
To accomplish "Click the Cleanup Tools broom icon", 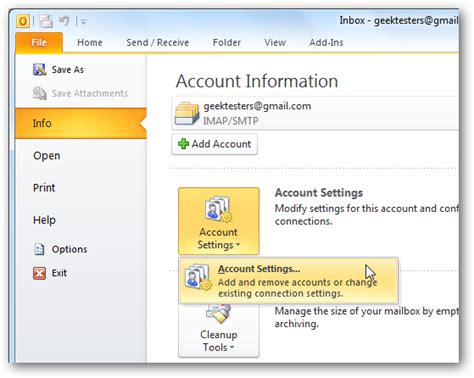I will [219, 314].
